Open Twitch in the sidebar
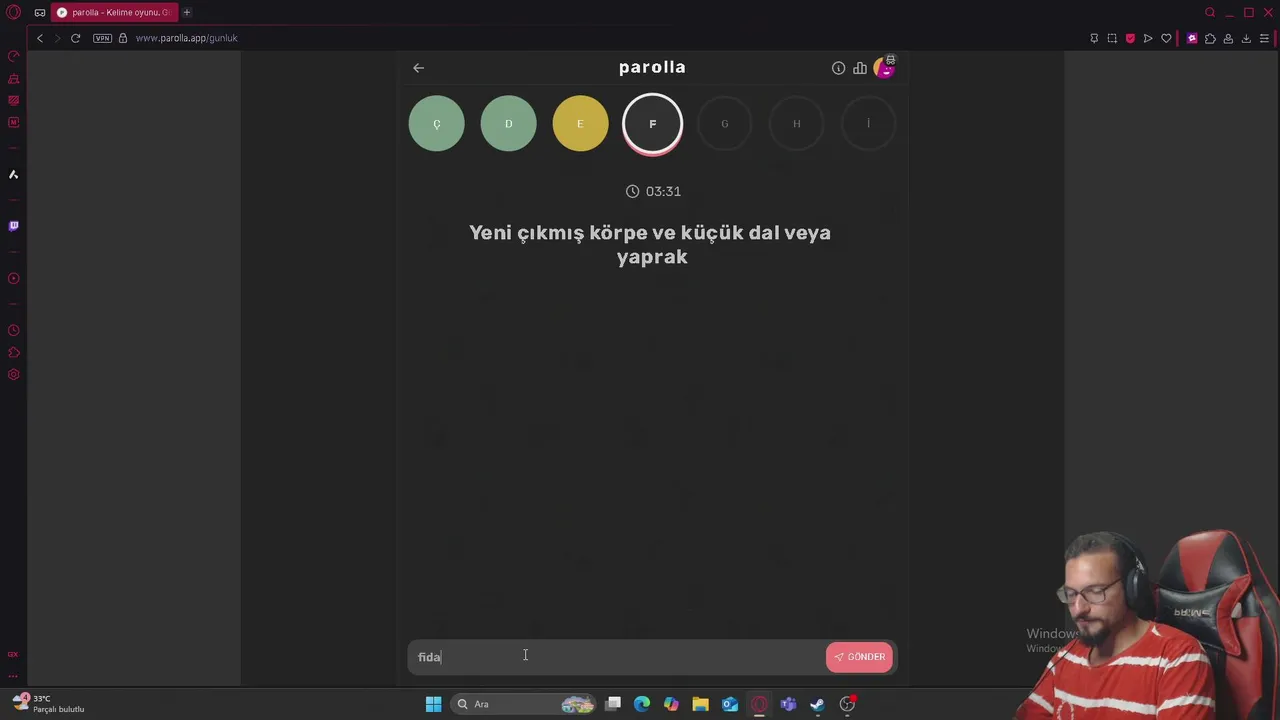Screen dimensions: 1280x720 click(x=13, y=226)
